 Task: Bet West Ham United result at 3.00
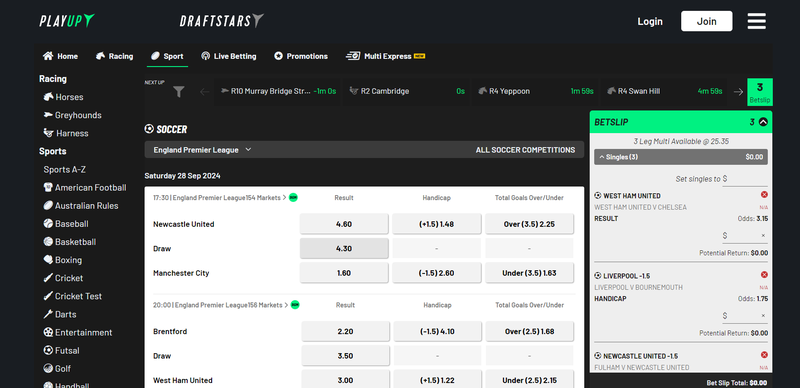click(x=345, y=380)
